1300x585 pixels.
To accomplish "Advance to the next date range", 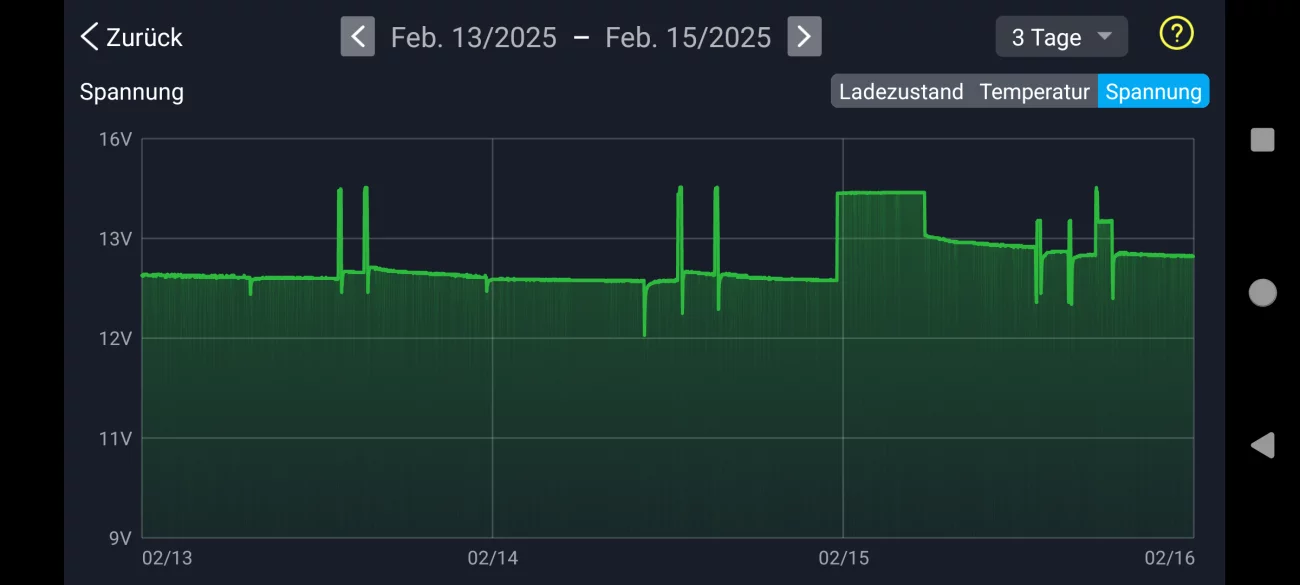I will coord(804,37).
